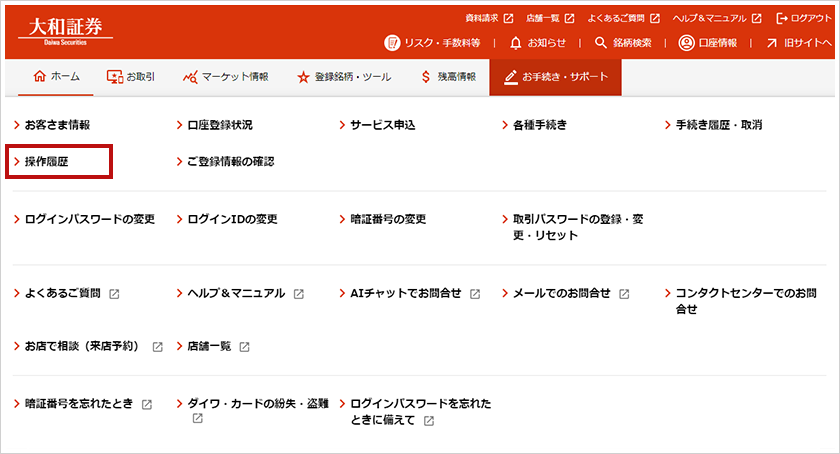Click external icon beside 店舗一覧 in menu
Image resolution: width=840 pixels, height=454 pixels.
tap(244, 347)
